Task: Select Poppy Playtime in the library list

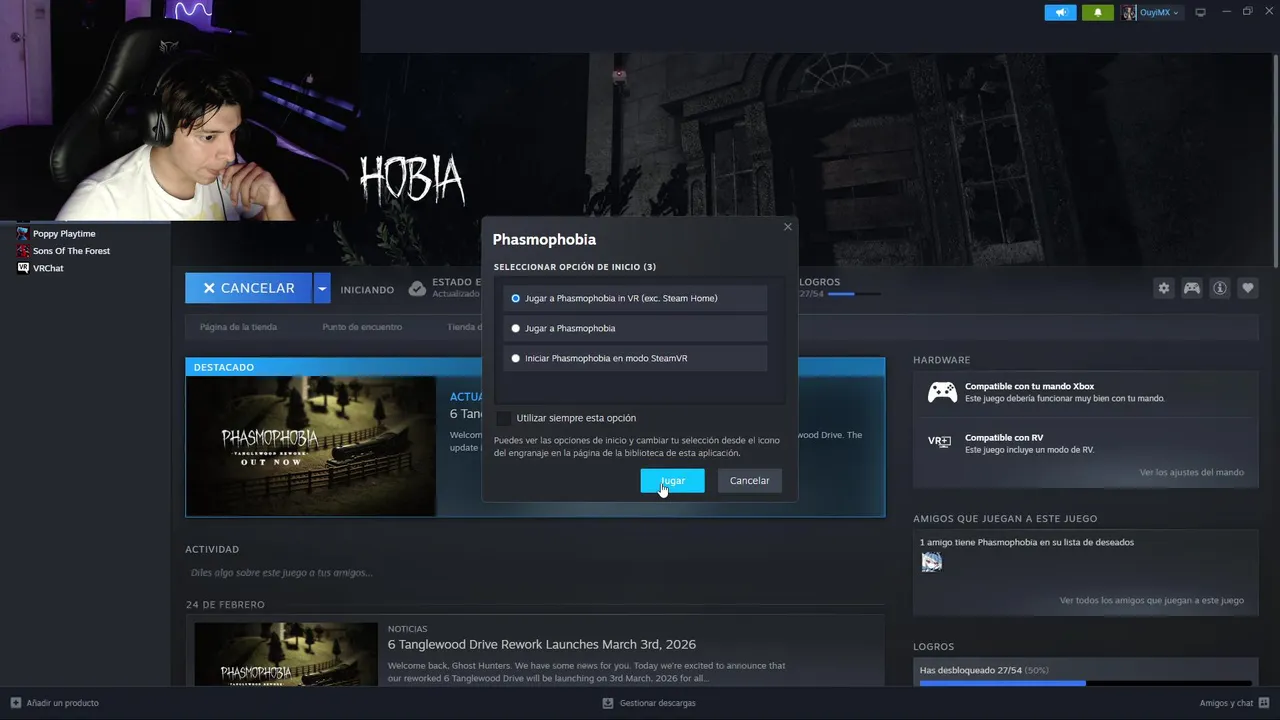Action: [64, 234]
